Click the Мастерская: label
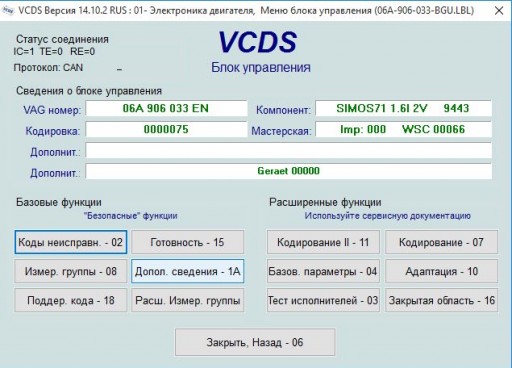 (281, 131)
